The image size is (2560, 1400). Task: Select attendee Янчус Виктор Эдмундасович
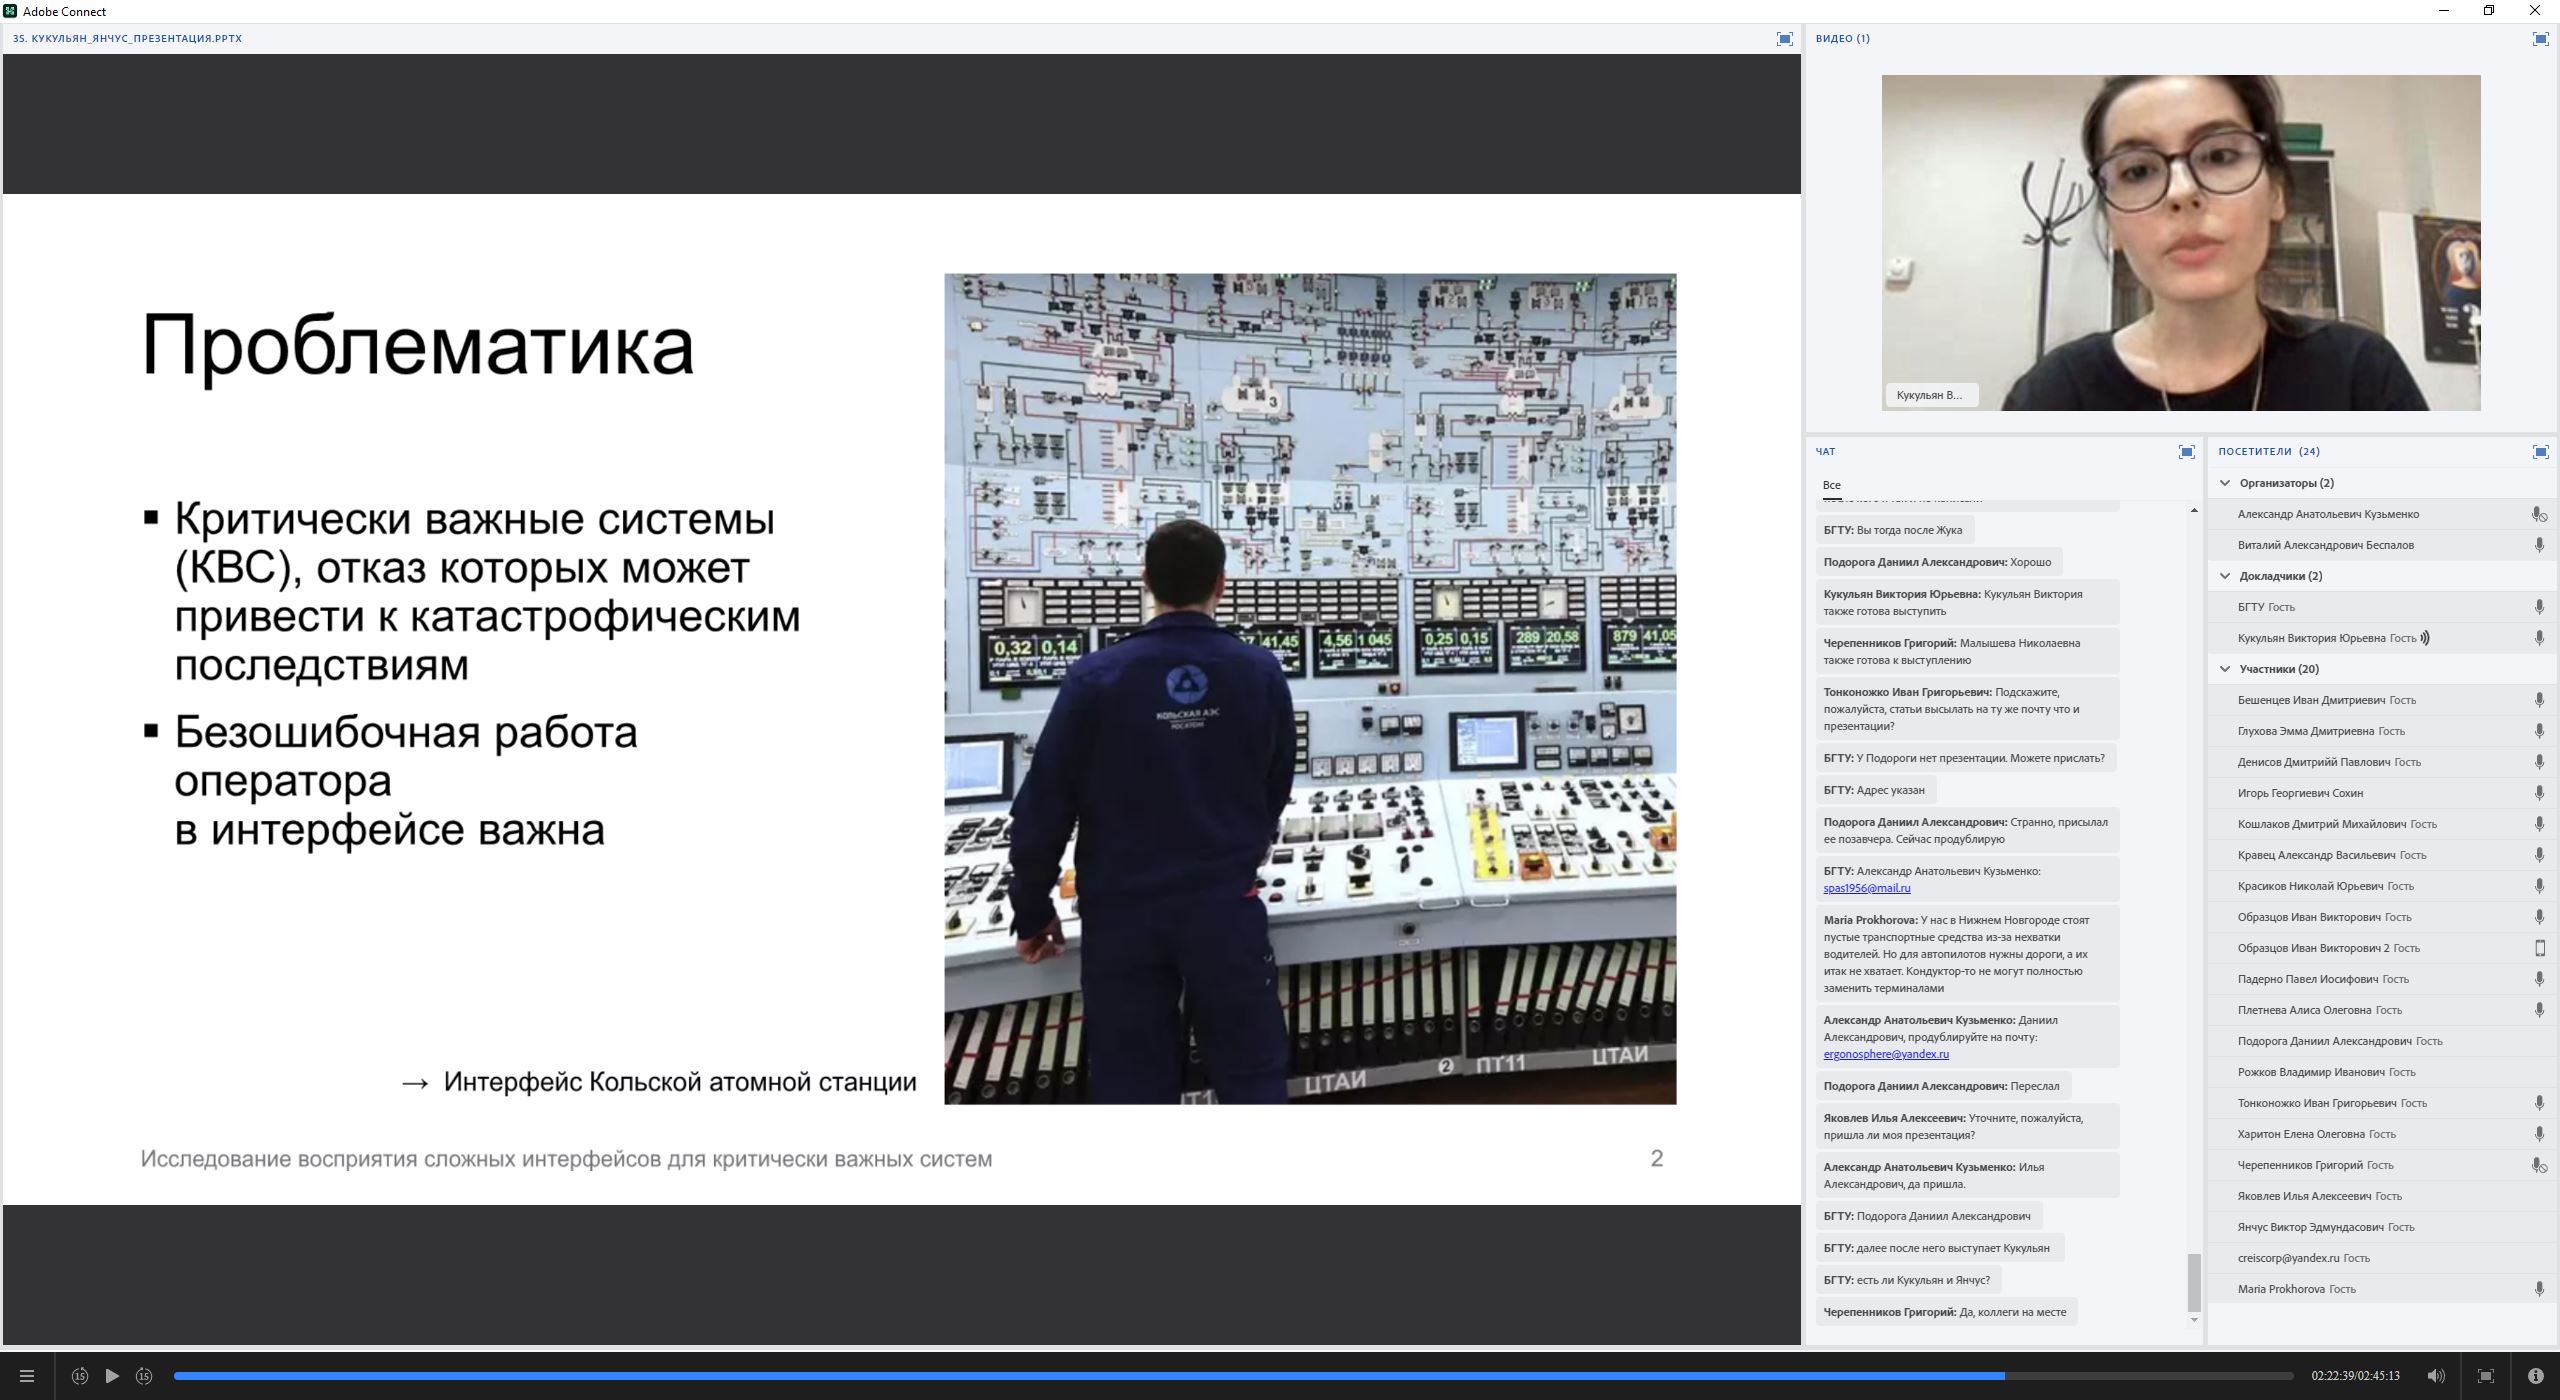[2382, 1227]
